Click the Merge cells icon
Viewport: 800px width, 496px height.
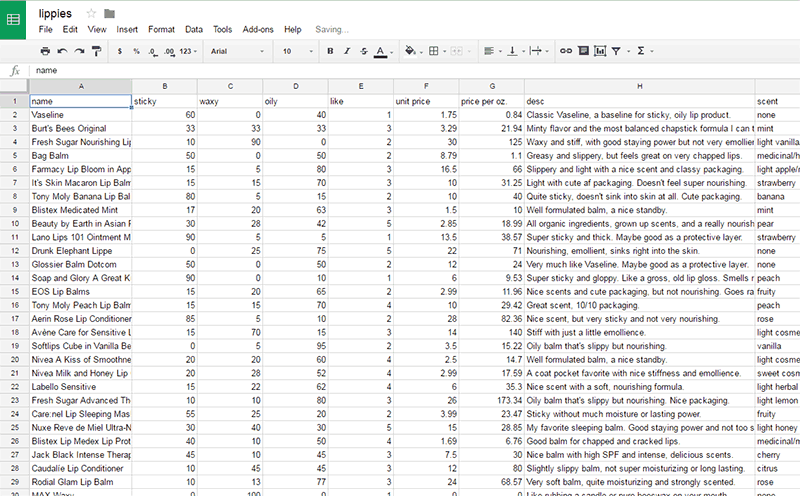click(x=457, y=51)
